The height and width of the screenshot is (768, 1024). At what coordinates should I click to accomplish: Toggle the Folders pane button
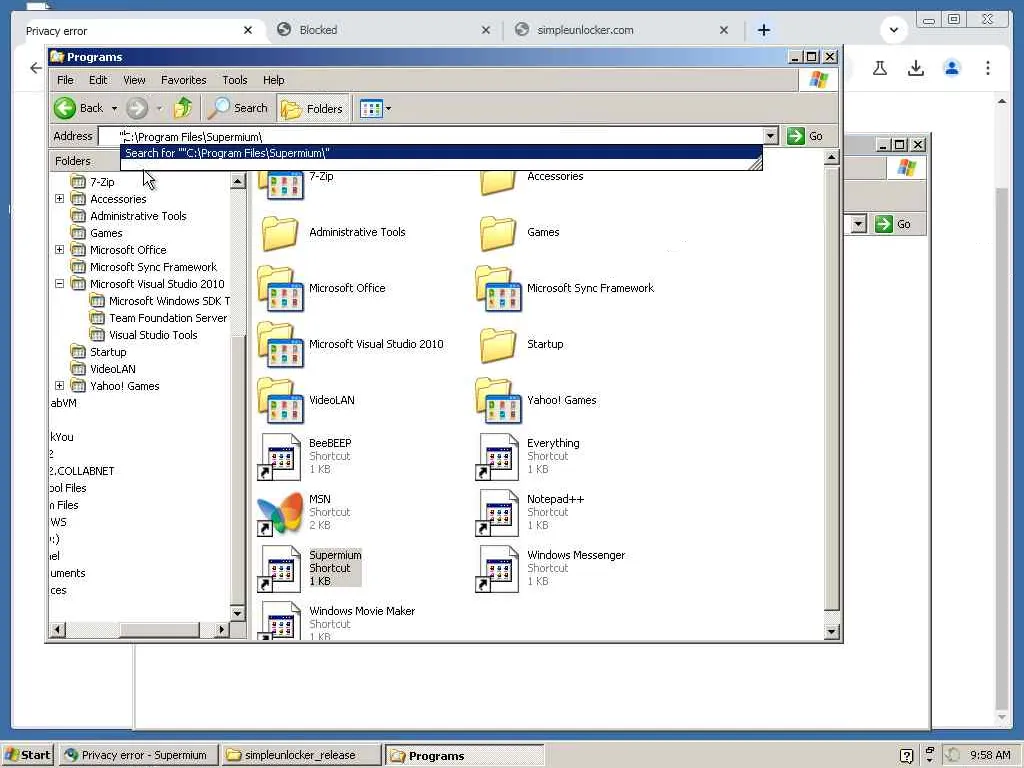(313, 108)
